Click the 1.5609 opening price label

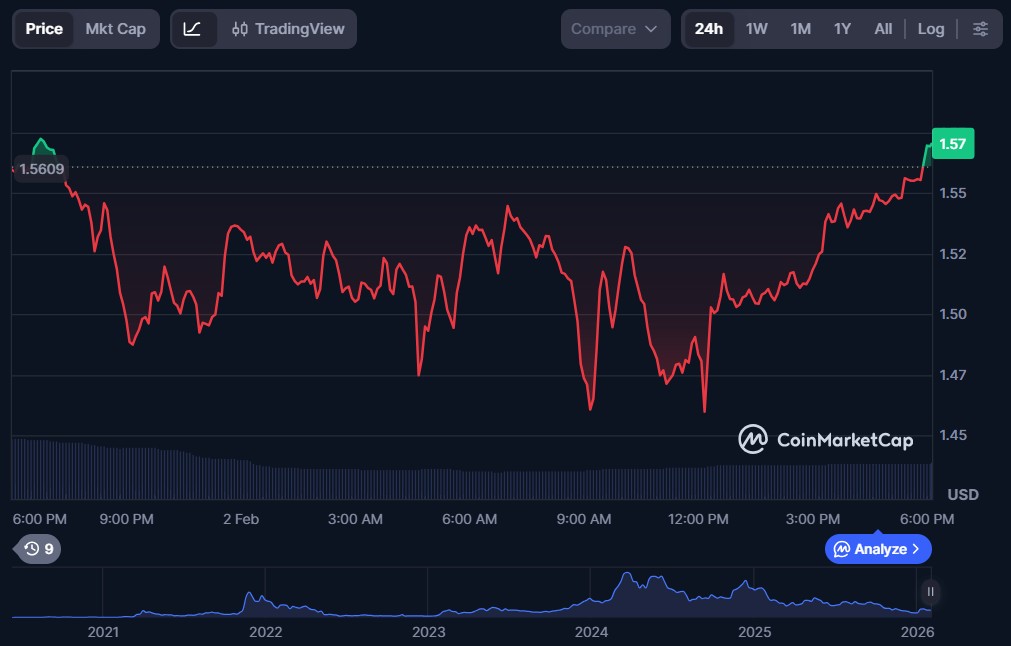pos(42,169)
